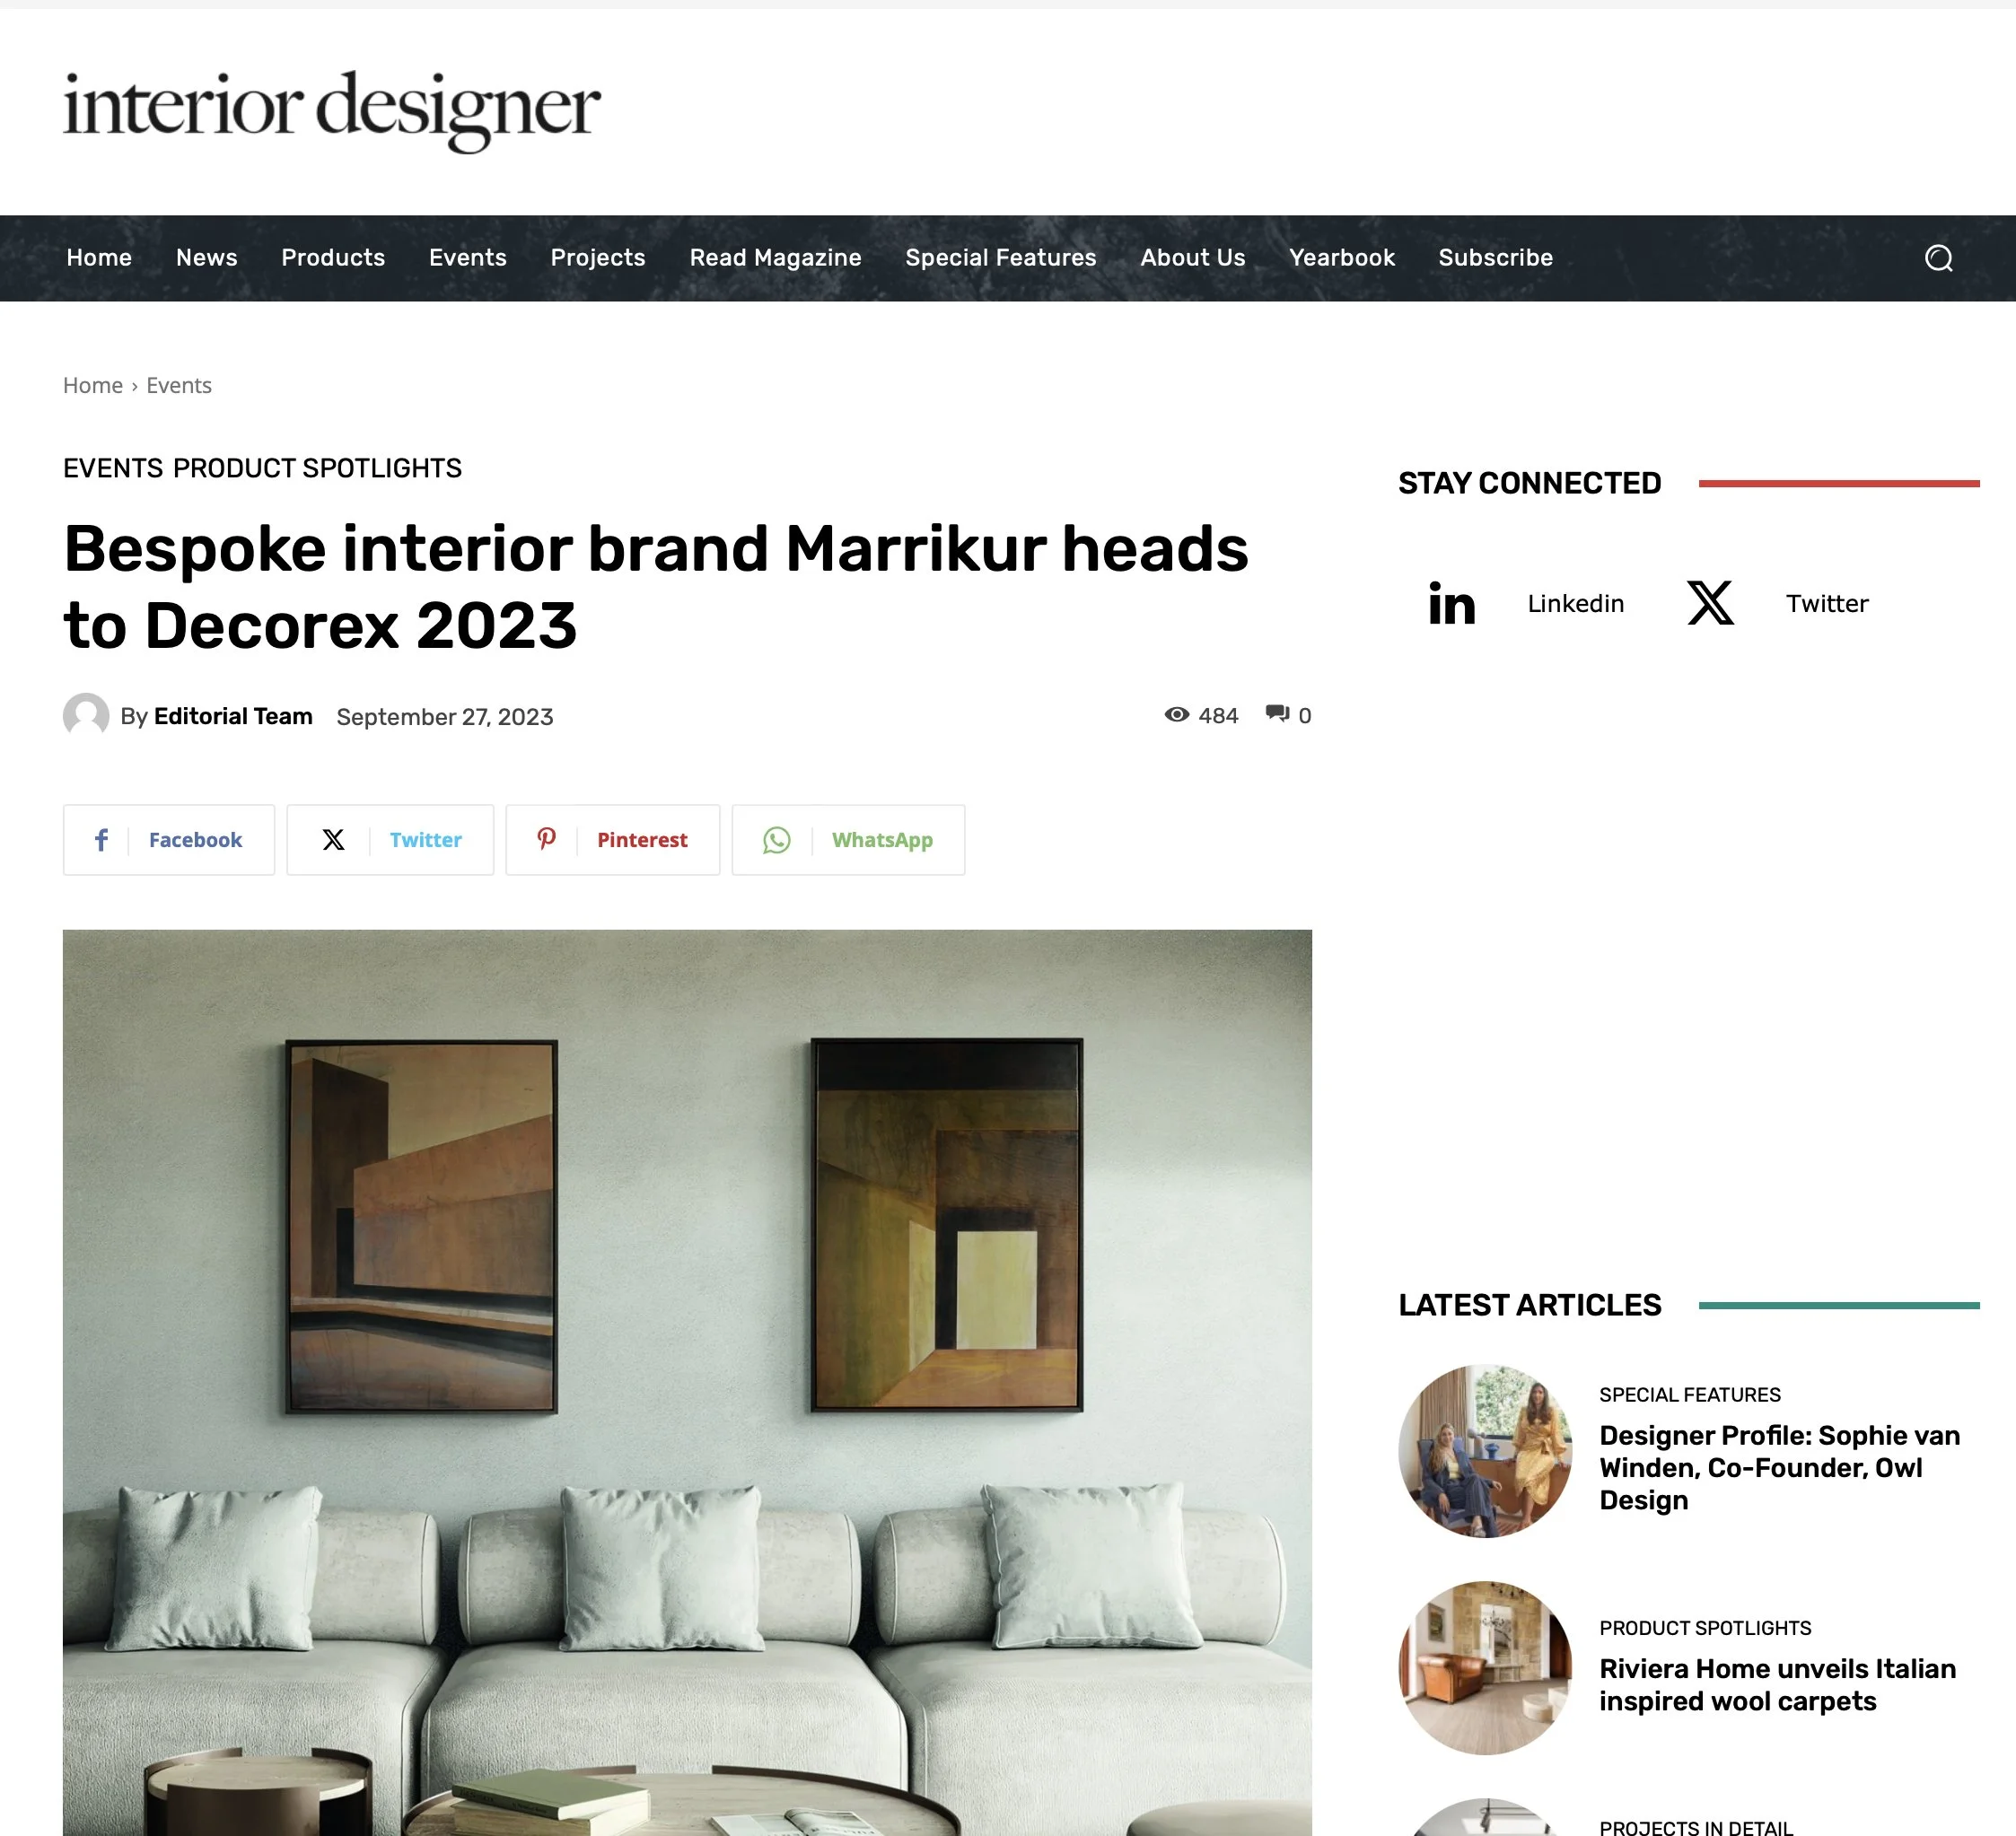
Task: Open the Yearbook menu item
Action: click(x=1342, y=258)
